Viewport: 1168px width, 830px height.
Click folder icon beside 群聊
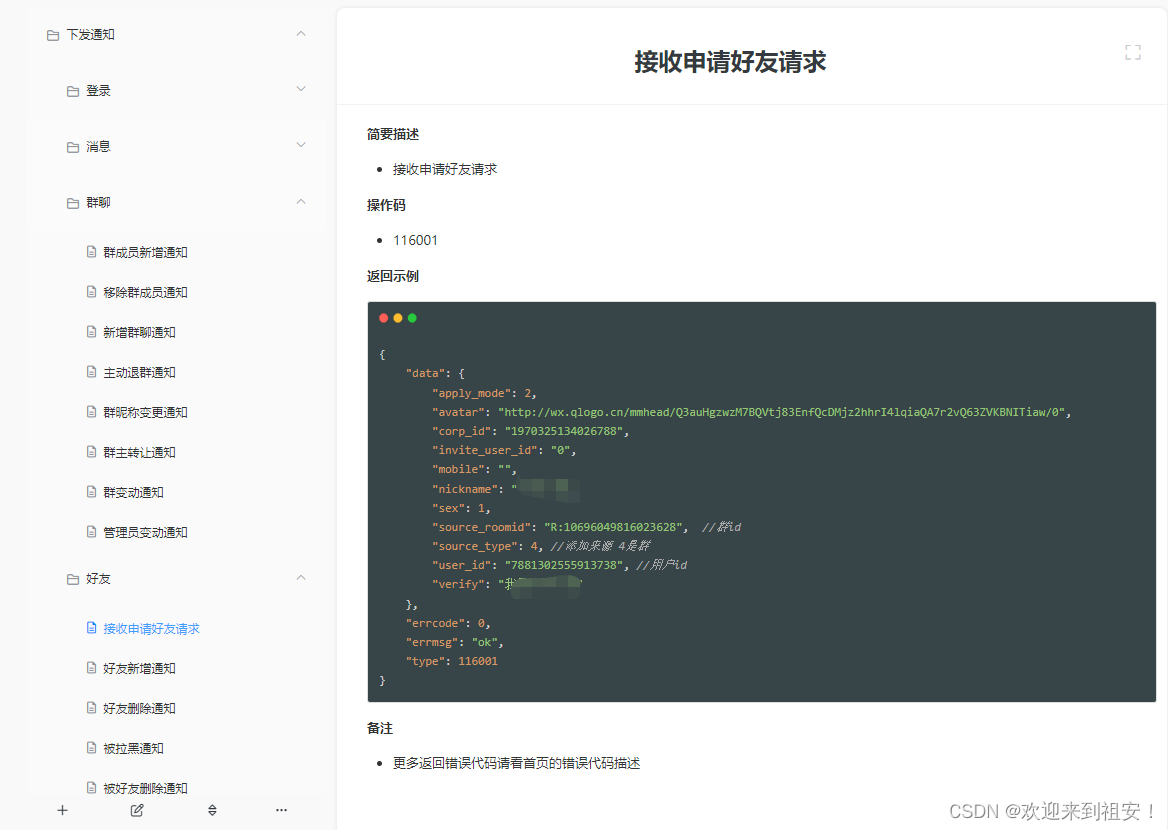pos(73,203)
